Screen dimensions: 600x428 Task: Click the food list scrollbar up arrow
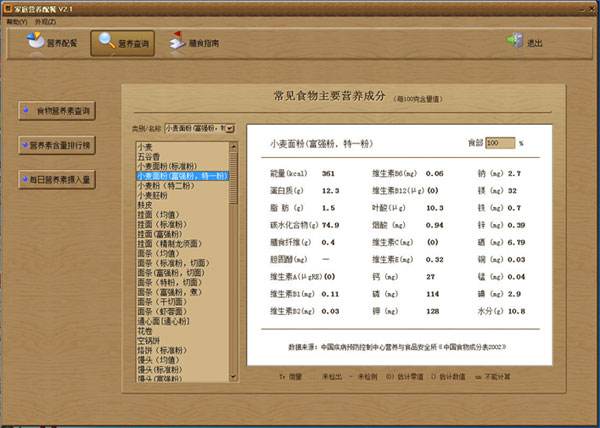(234, 144)
